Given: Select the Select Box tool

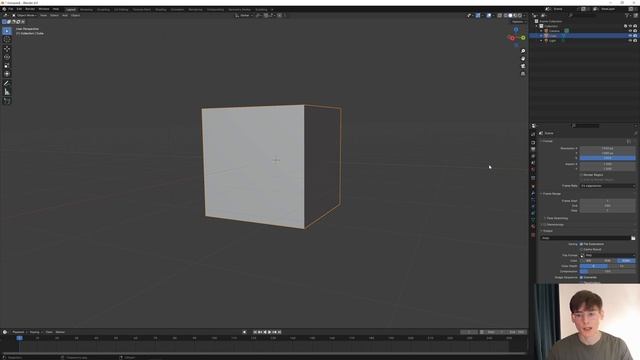Looking at the screenshot, I should [x=7, y=31].
